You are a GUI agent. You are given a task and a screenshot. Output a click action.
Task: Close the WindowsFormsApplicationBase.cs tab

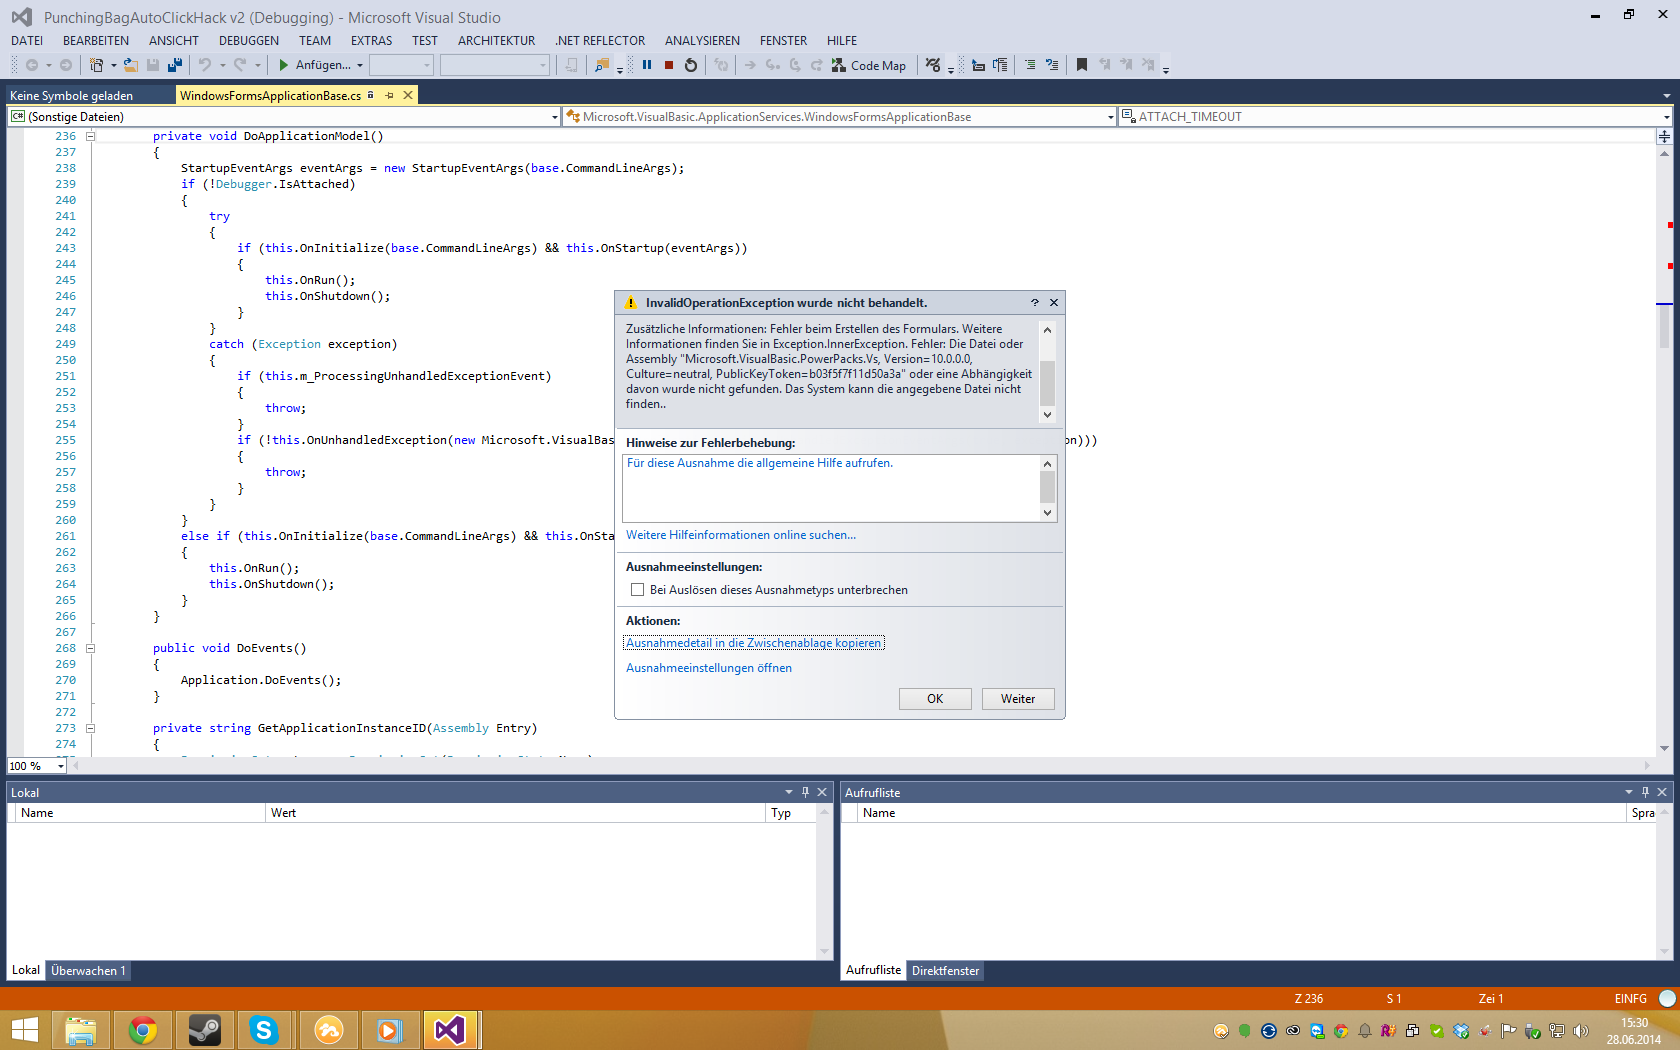tap(407, 95)
